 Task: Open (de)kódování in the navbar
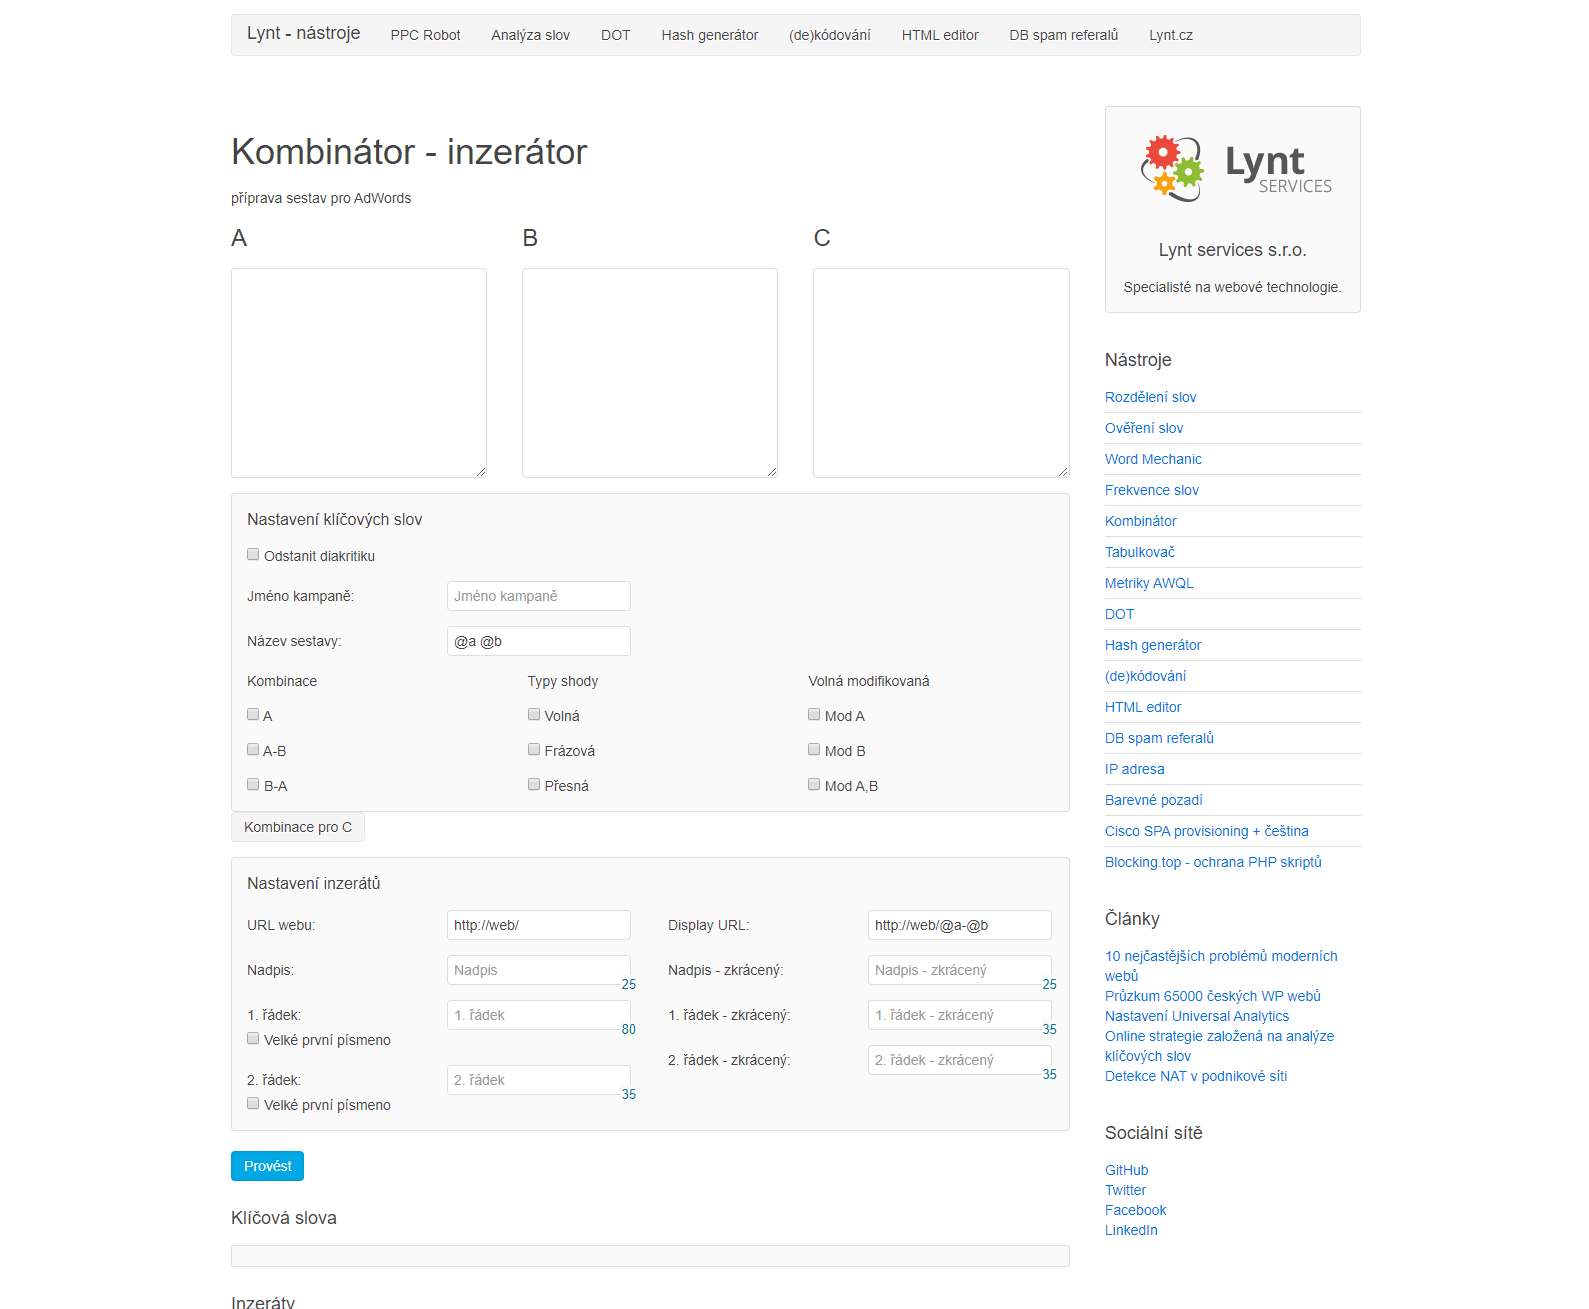point(829,35)
